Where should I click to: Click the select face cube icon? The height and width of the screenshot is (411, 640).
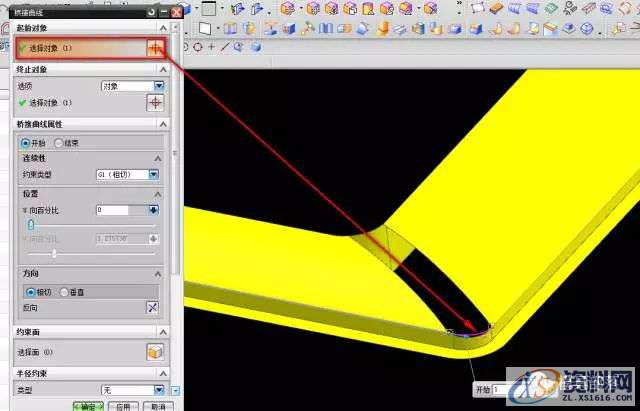[x=153, y=352]
